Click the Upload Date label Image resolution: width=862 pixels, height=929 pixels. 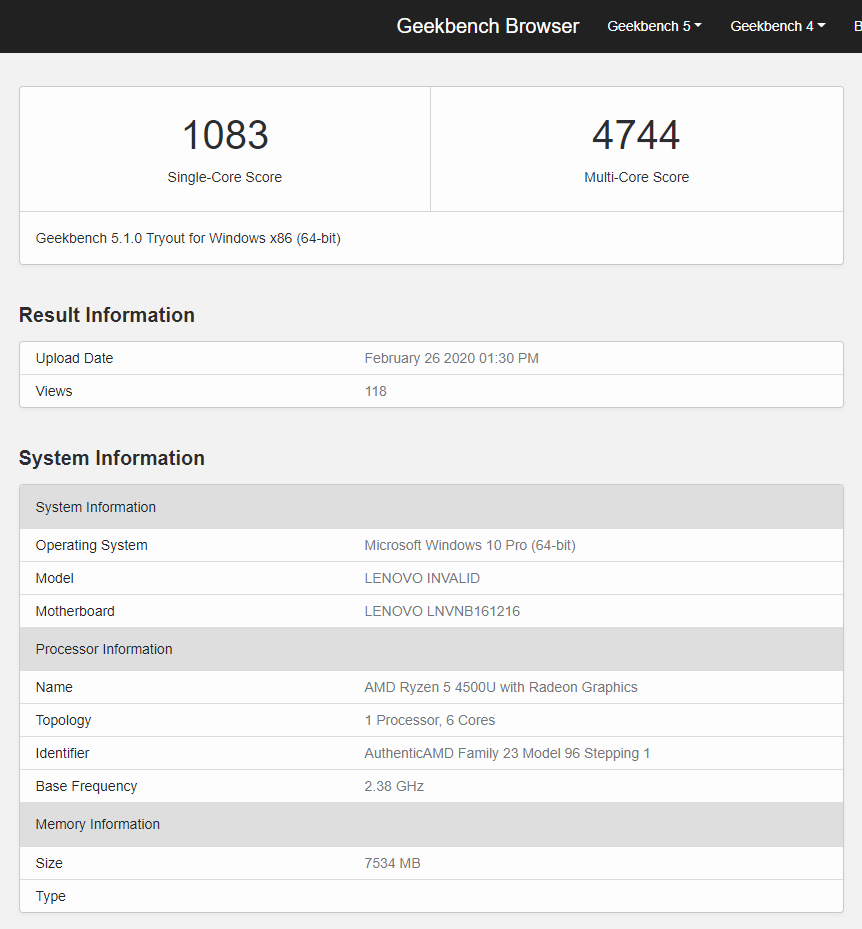click(x=74, y=358)
